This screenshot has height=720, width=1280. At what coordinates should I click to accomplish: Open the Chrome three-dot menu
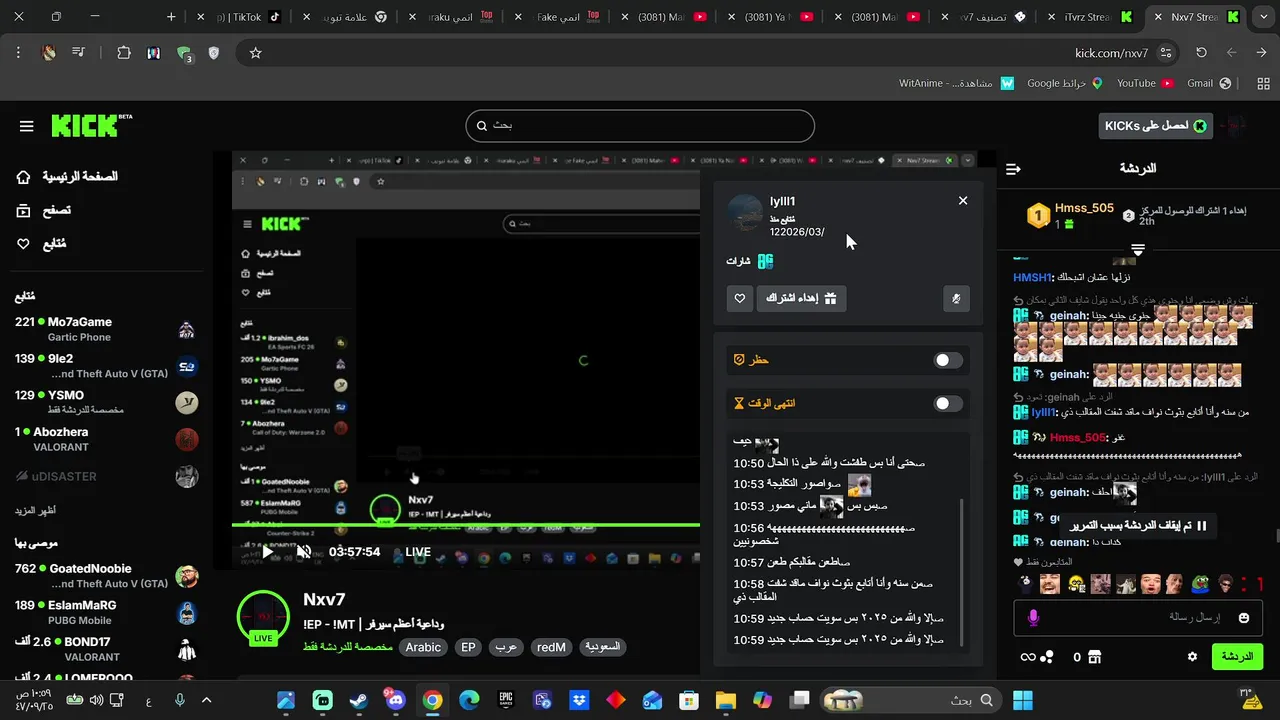click(x=18, y=53)
